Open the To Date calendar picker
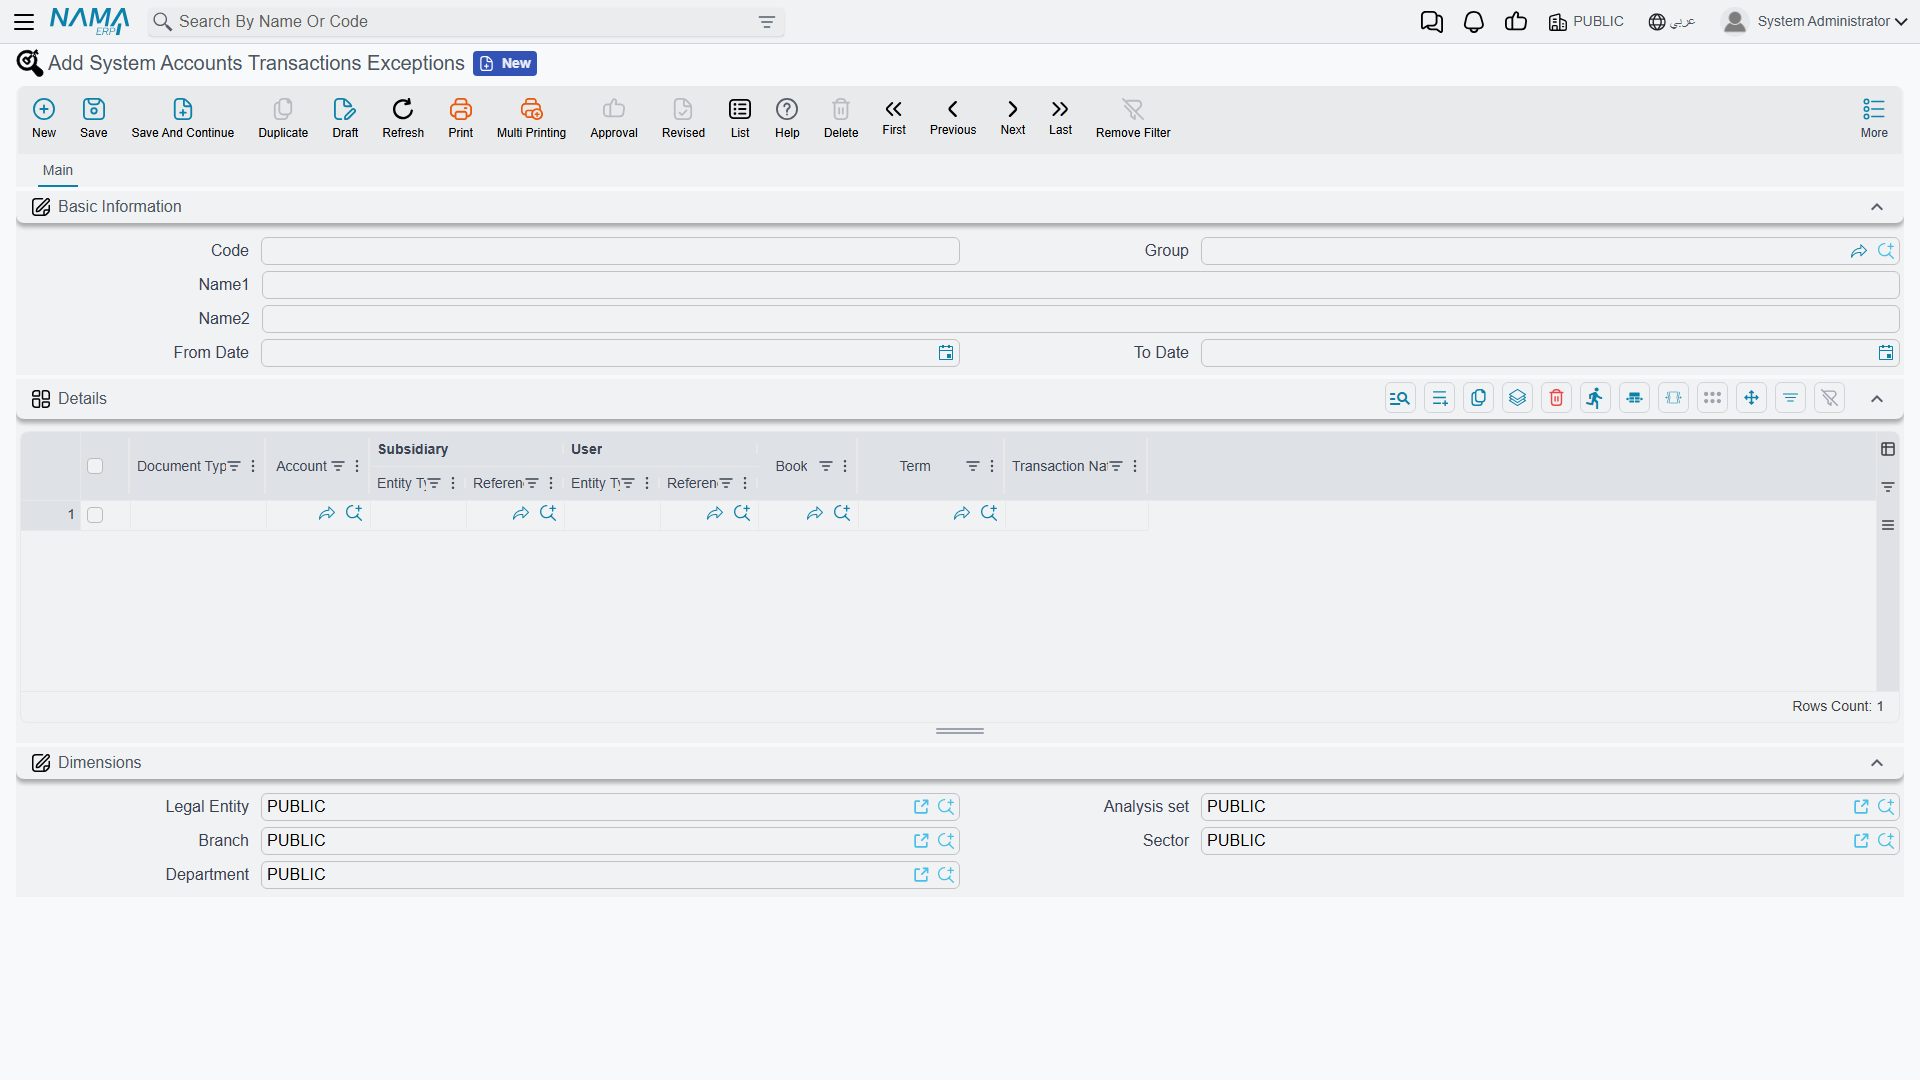 [1886, 353]
